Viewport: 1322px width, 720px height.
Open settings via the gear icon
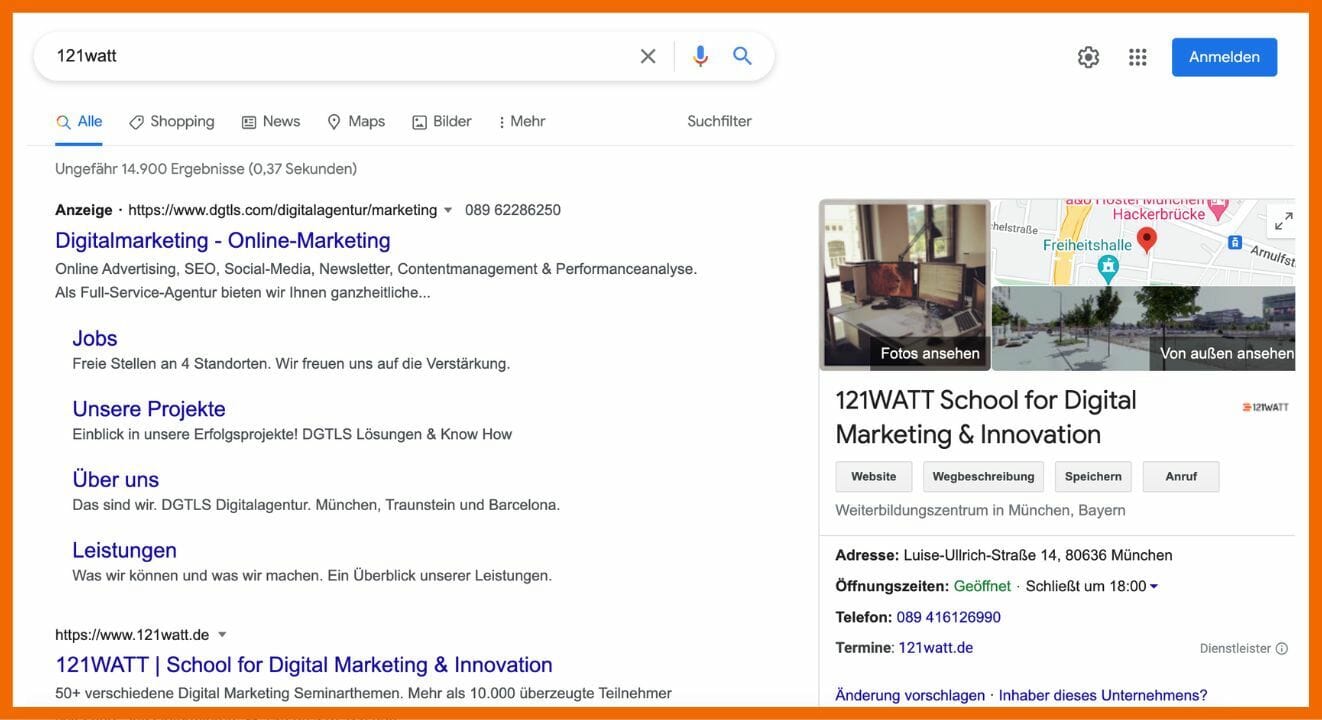coord(1088,57)
